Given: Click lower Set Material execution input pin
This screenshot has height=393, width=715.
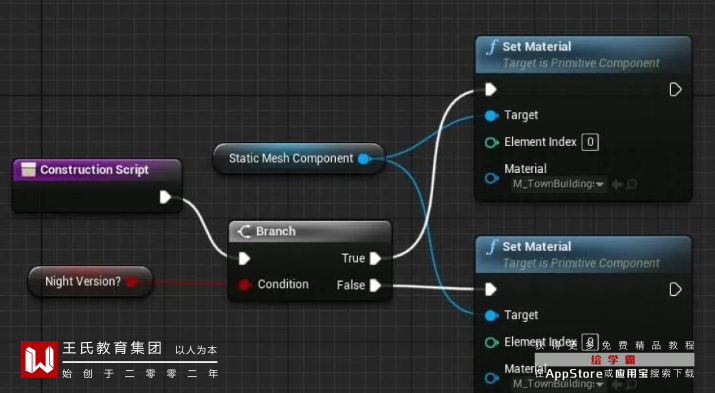Looking at the screenshot, I should [x=491, y=290].
